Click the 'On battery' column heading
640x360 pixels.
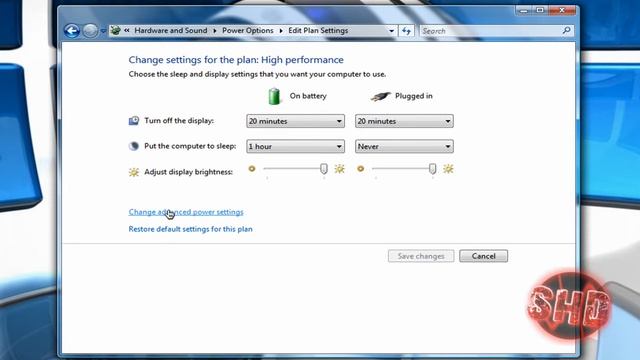[308, 96]
